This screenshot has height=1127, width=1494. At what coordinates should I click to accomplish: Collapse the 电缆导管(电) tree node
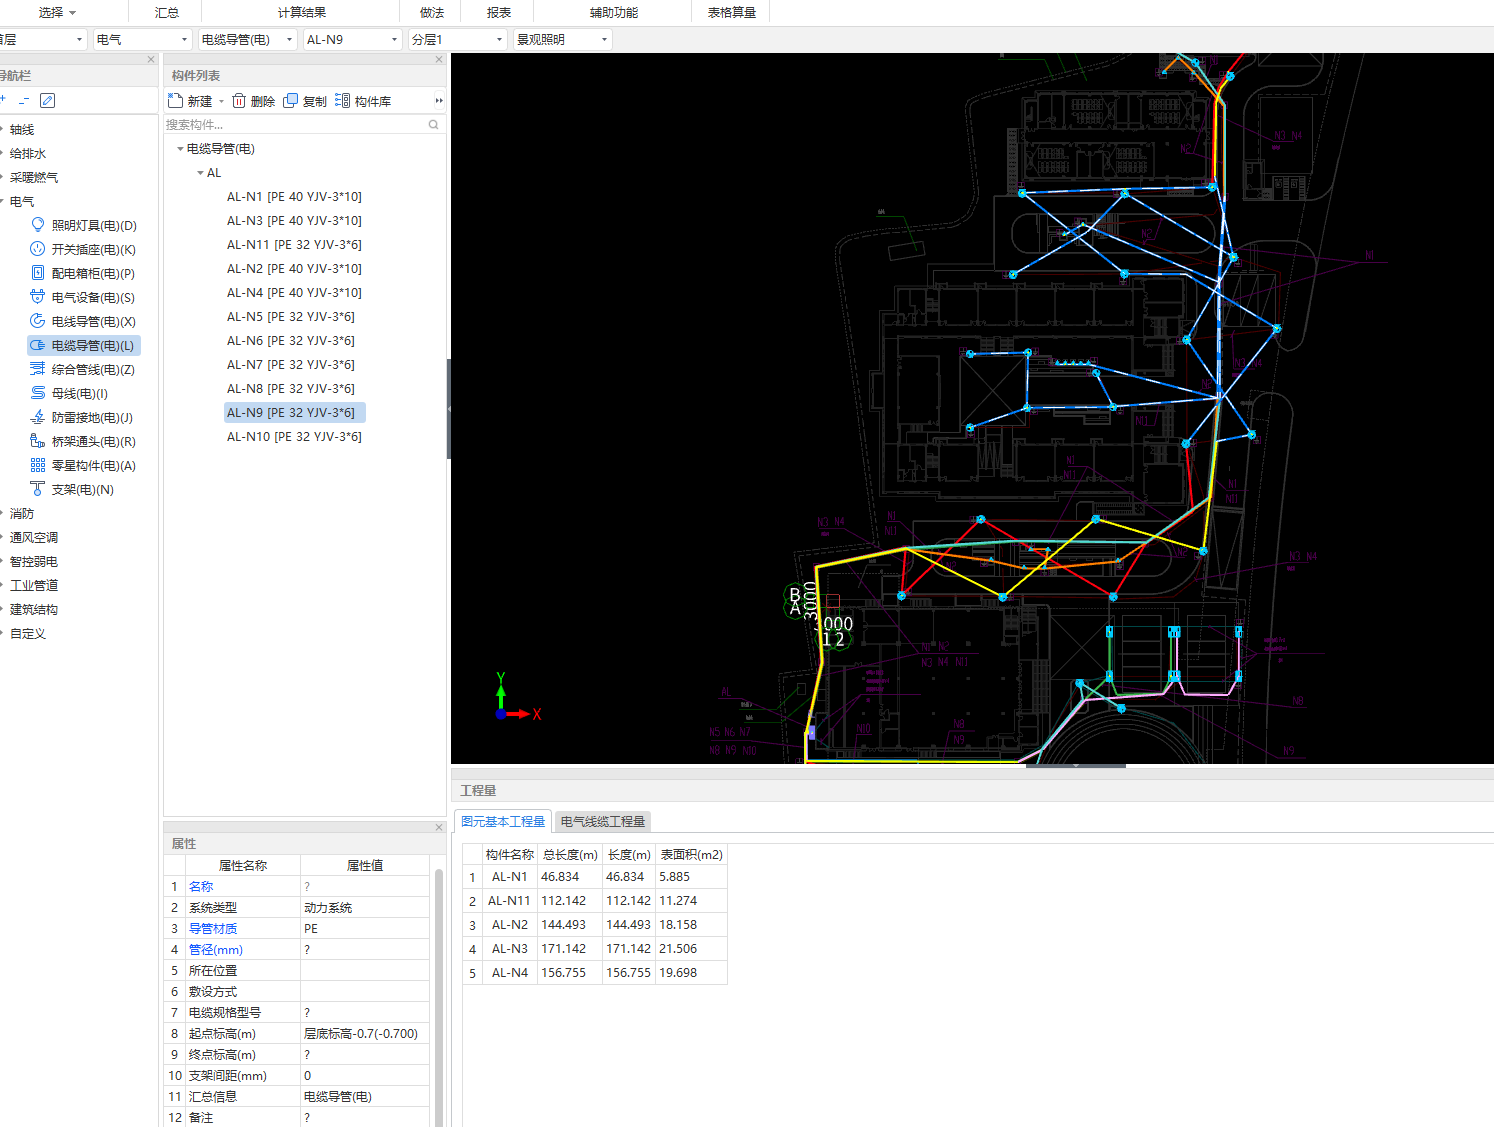pyautogui.click(x=180, y=149)
